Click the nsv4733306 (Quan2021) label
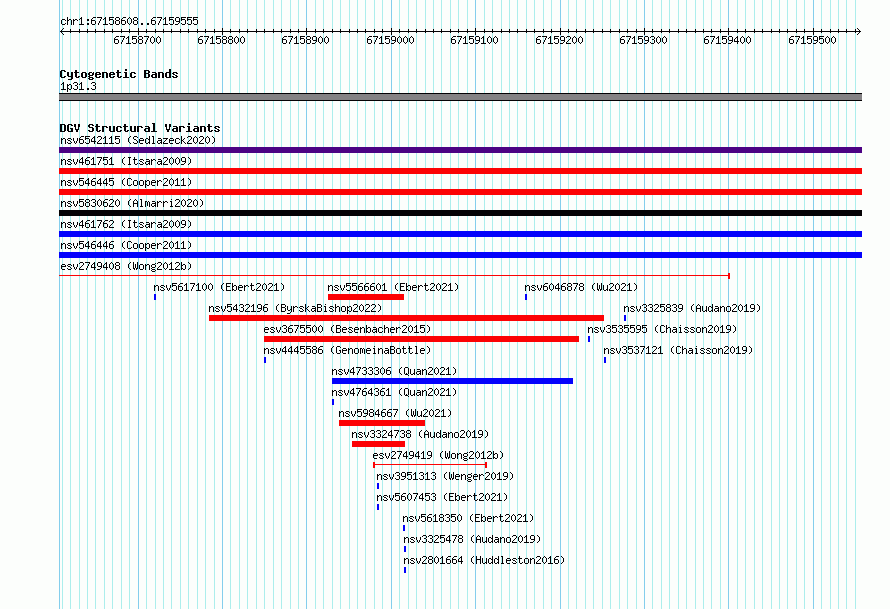The image size is (890, 609). pyautogui.click(x=394, y=371)
